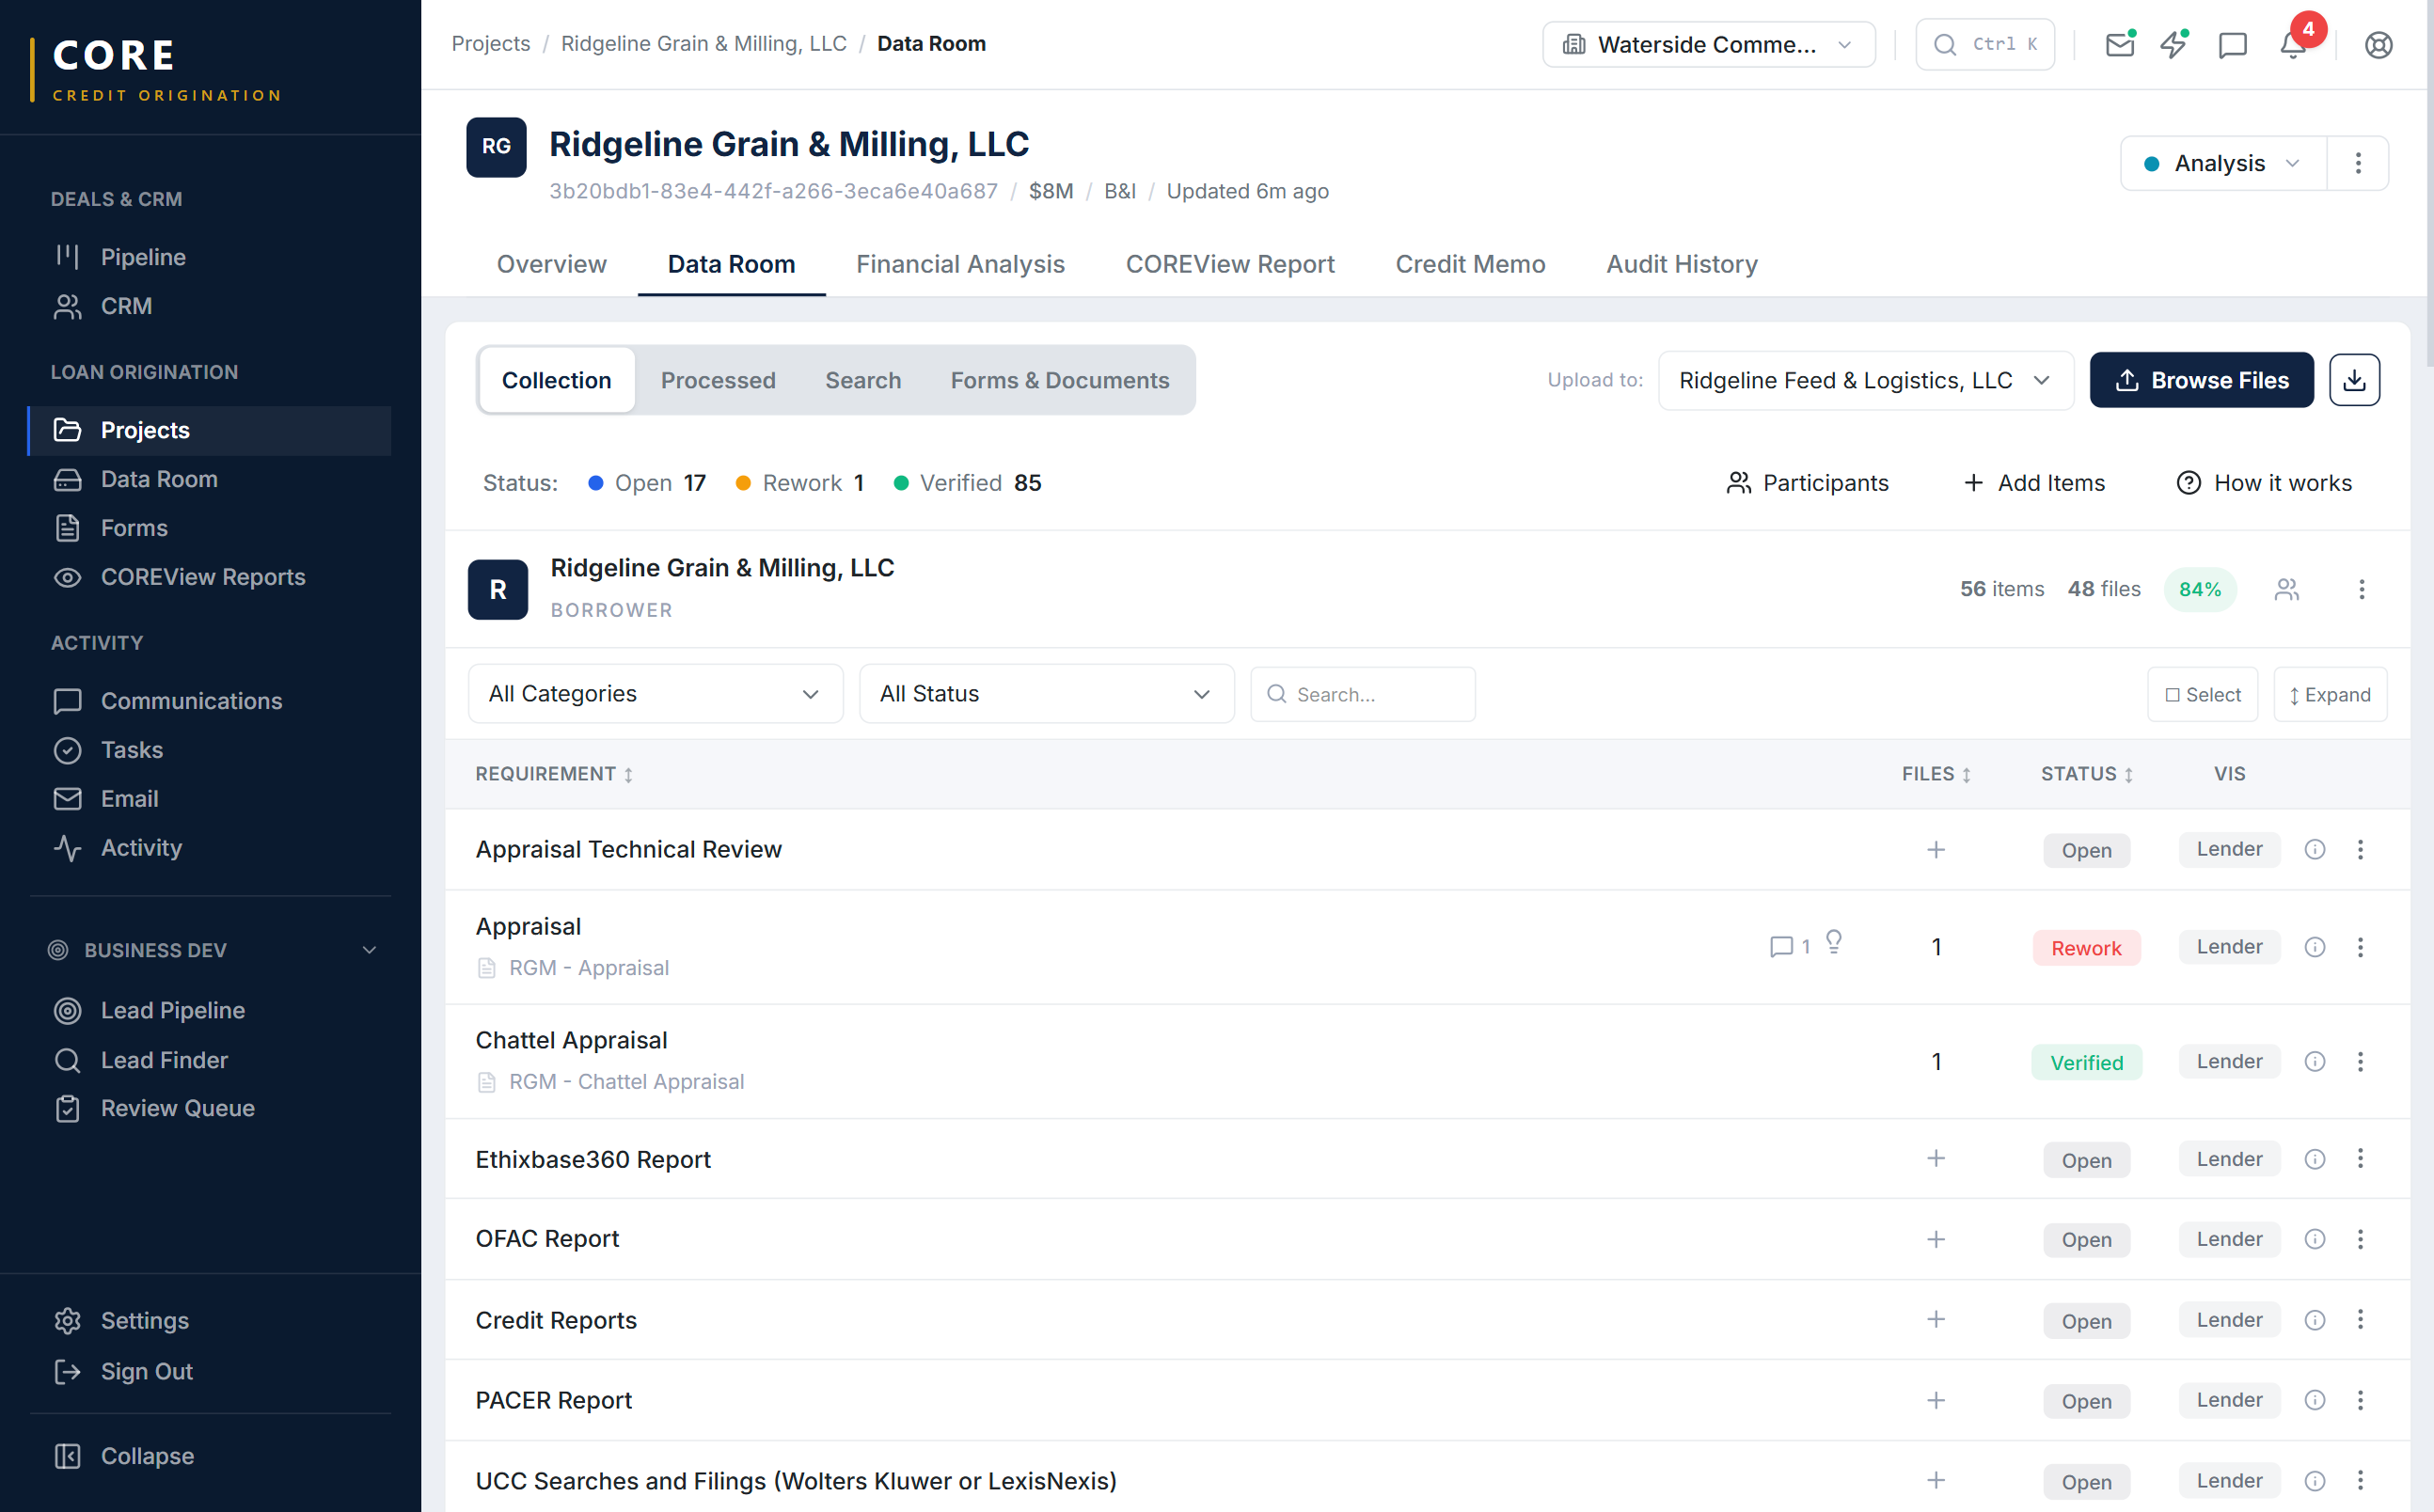Viewport: 2434px width, 1512px height.
Task: Toggle the Lender visibility on the OFAC Report row
Action: pyautogui.click(x=2228, y=1239)
